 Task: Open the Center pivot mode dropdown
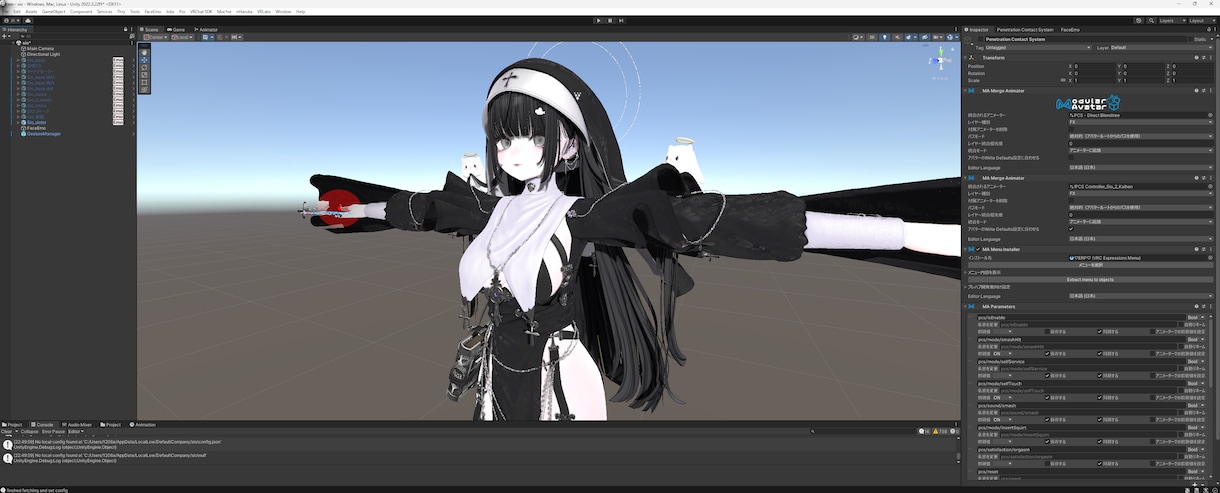154,37
